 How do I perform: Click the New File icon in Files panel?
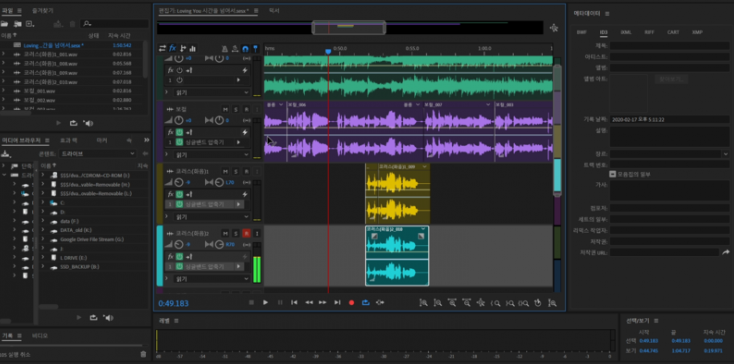(30, 24)
